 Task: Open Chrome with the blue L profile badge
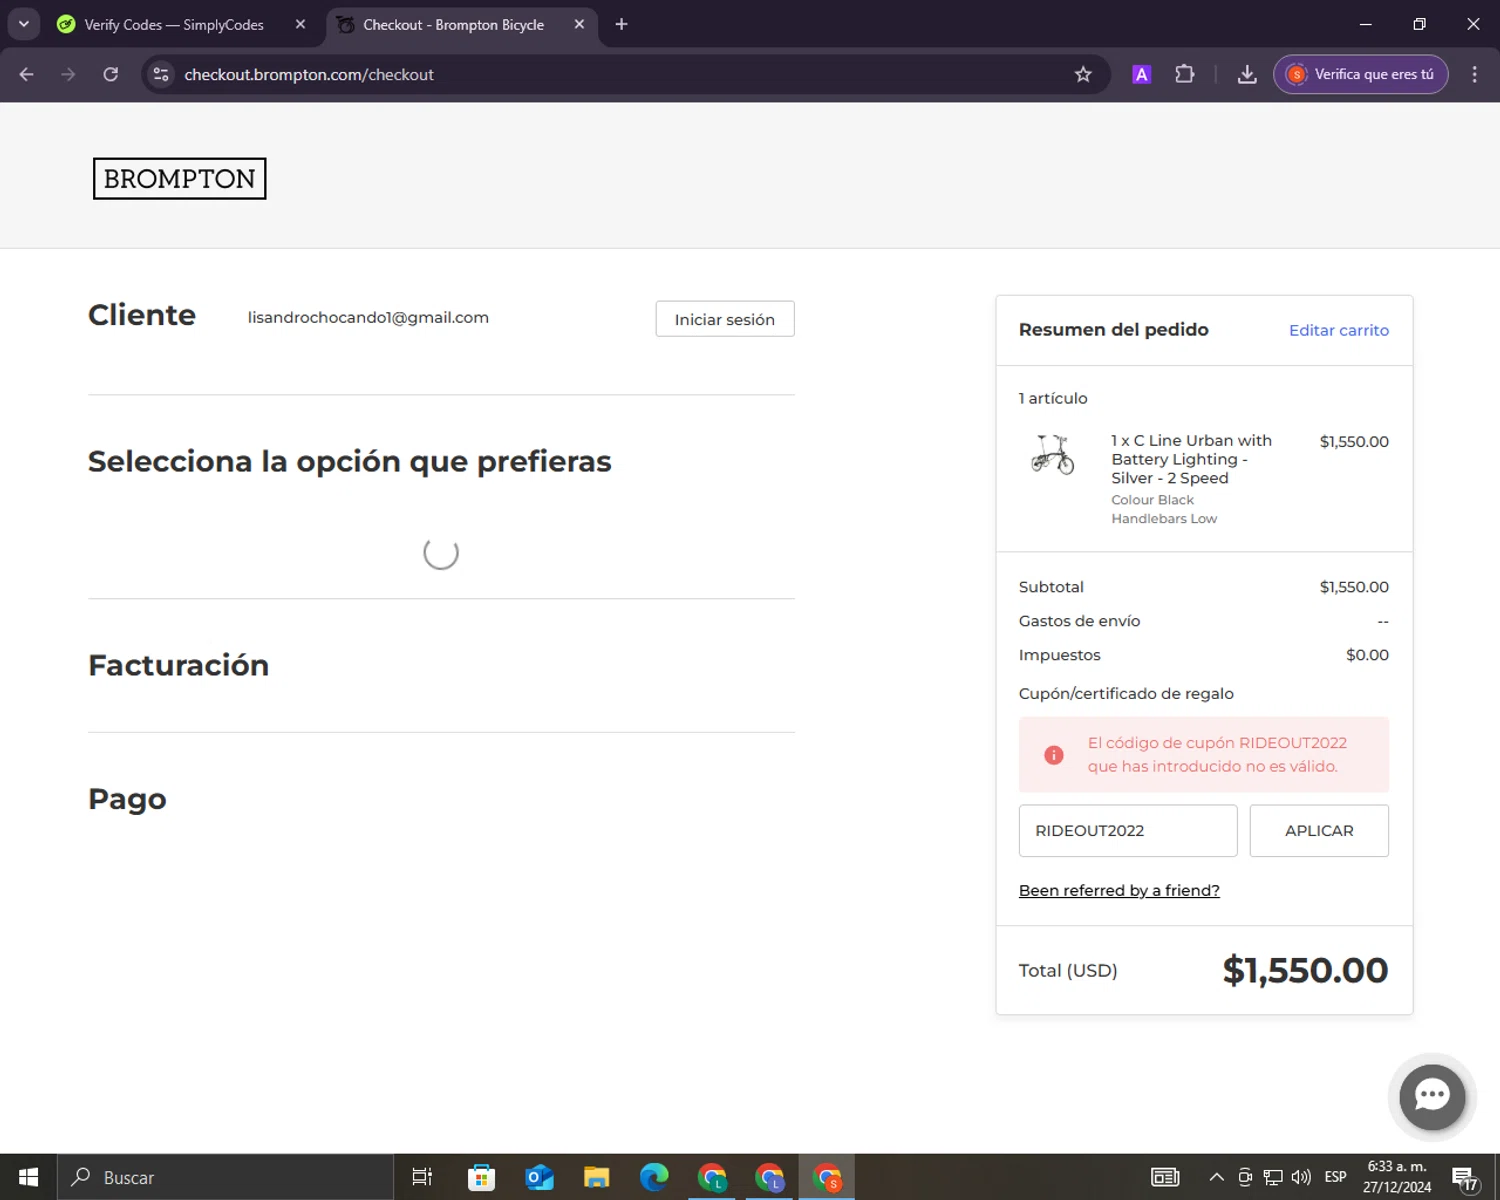click(x=770, y=1177)
